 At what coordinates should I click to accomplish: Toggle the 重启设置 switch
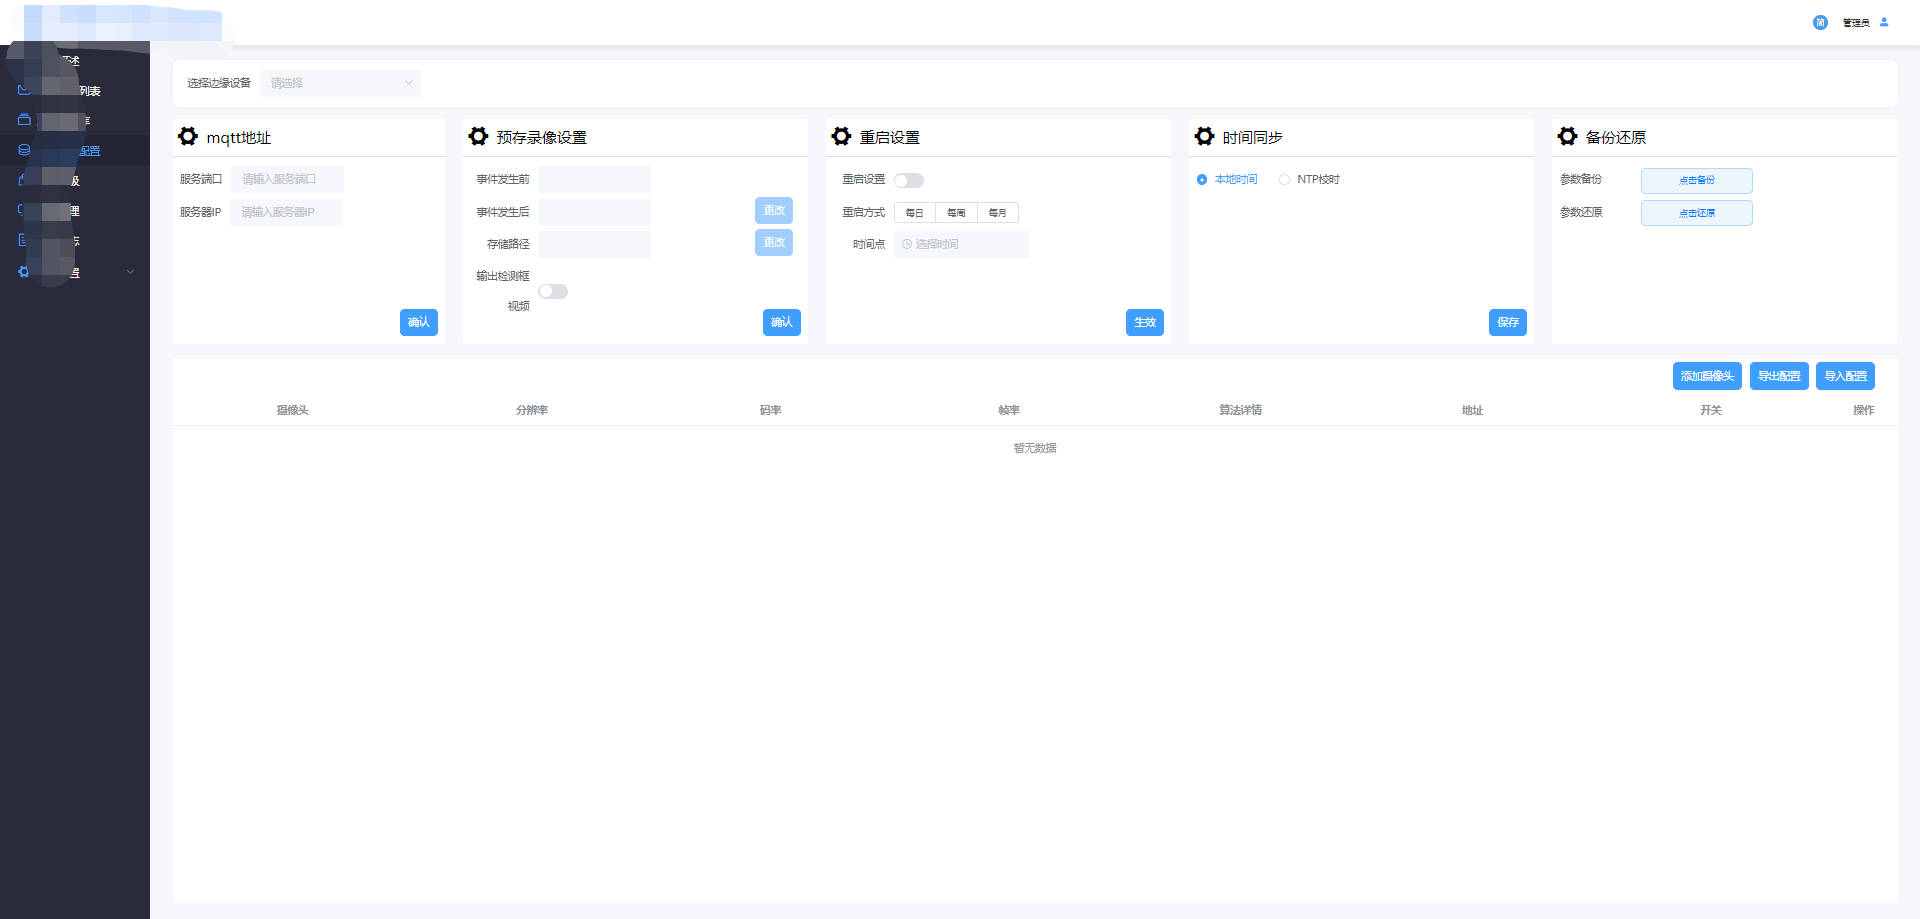[909, 180]
